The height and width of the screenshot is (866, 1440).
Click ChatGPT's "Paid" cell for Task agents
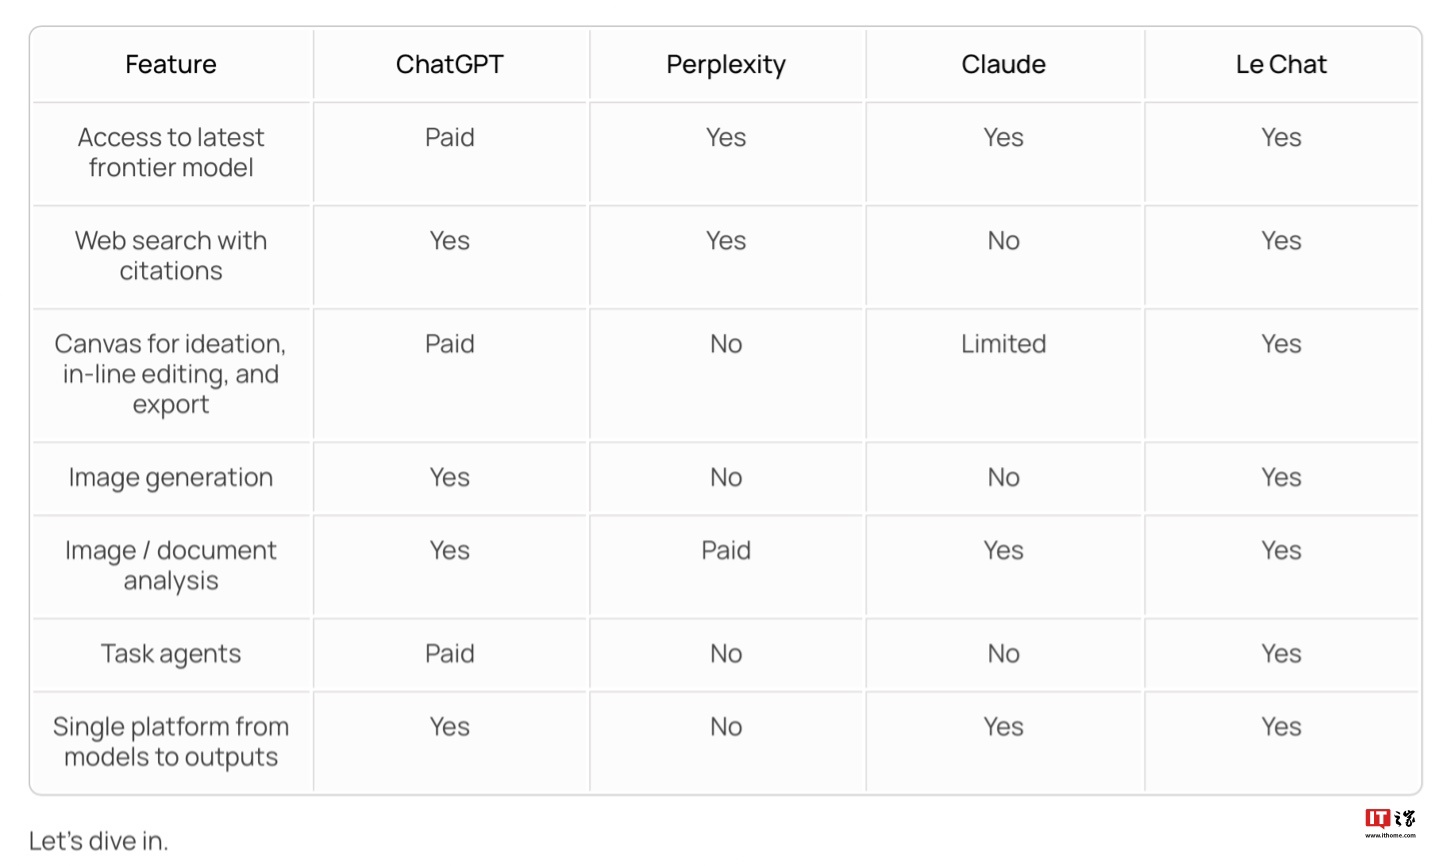(449, 654)
